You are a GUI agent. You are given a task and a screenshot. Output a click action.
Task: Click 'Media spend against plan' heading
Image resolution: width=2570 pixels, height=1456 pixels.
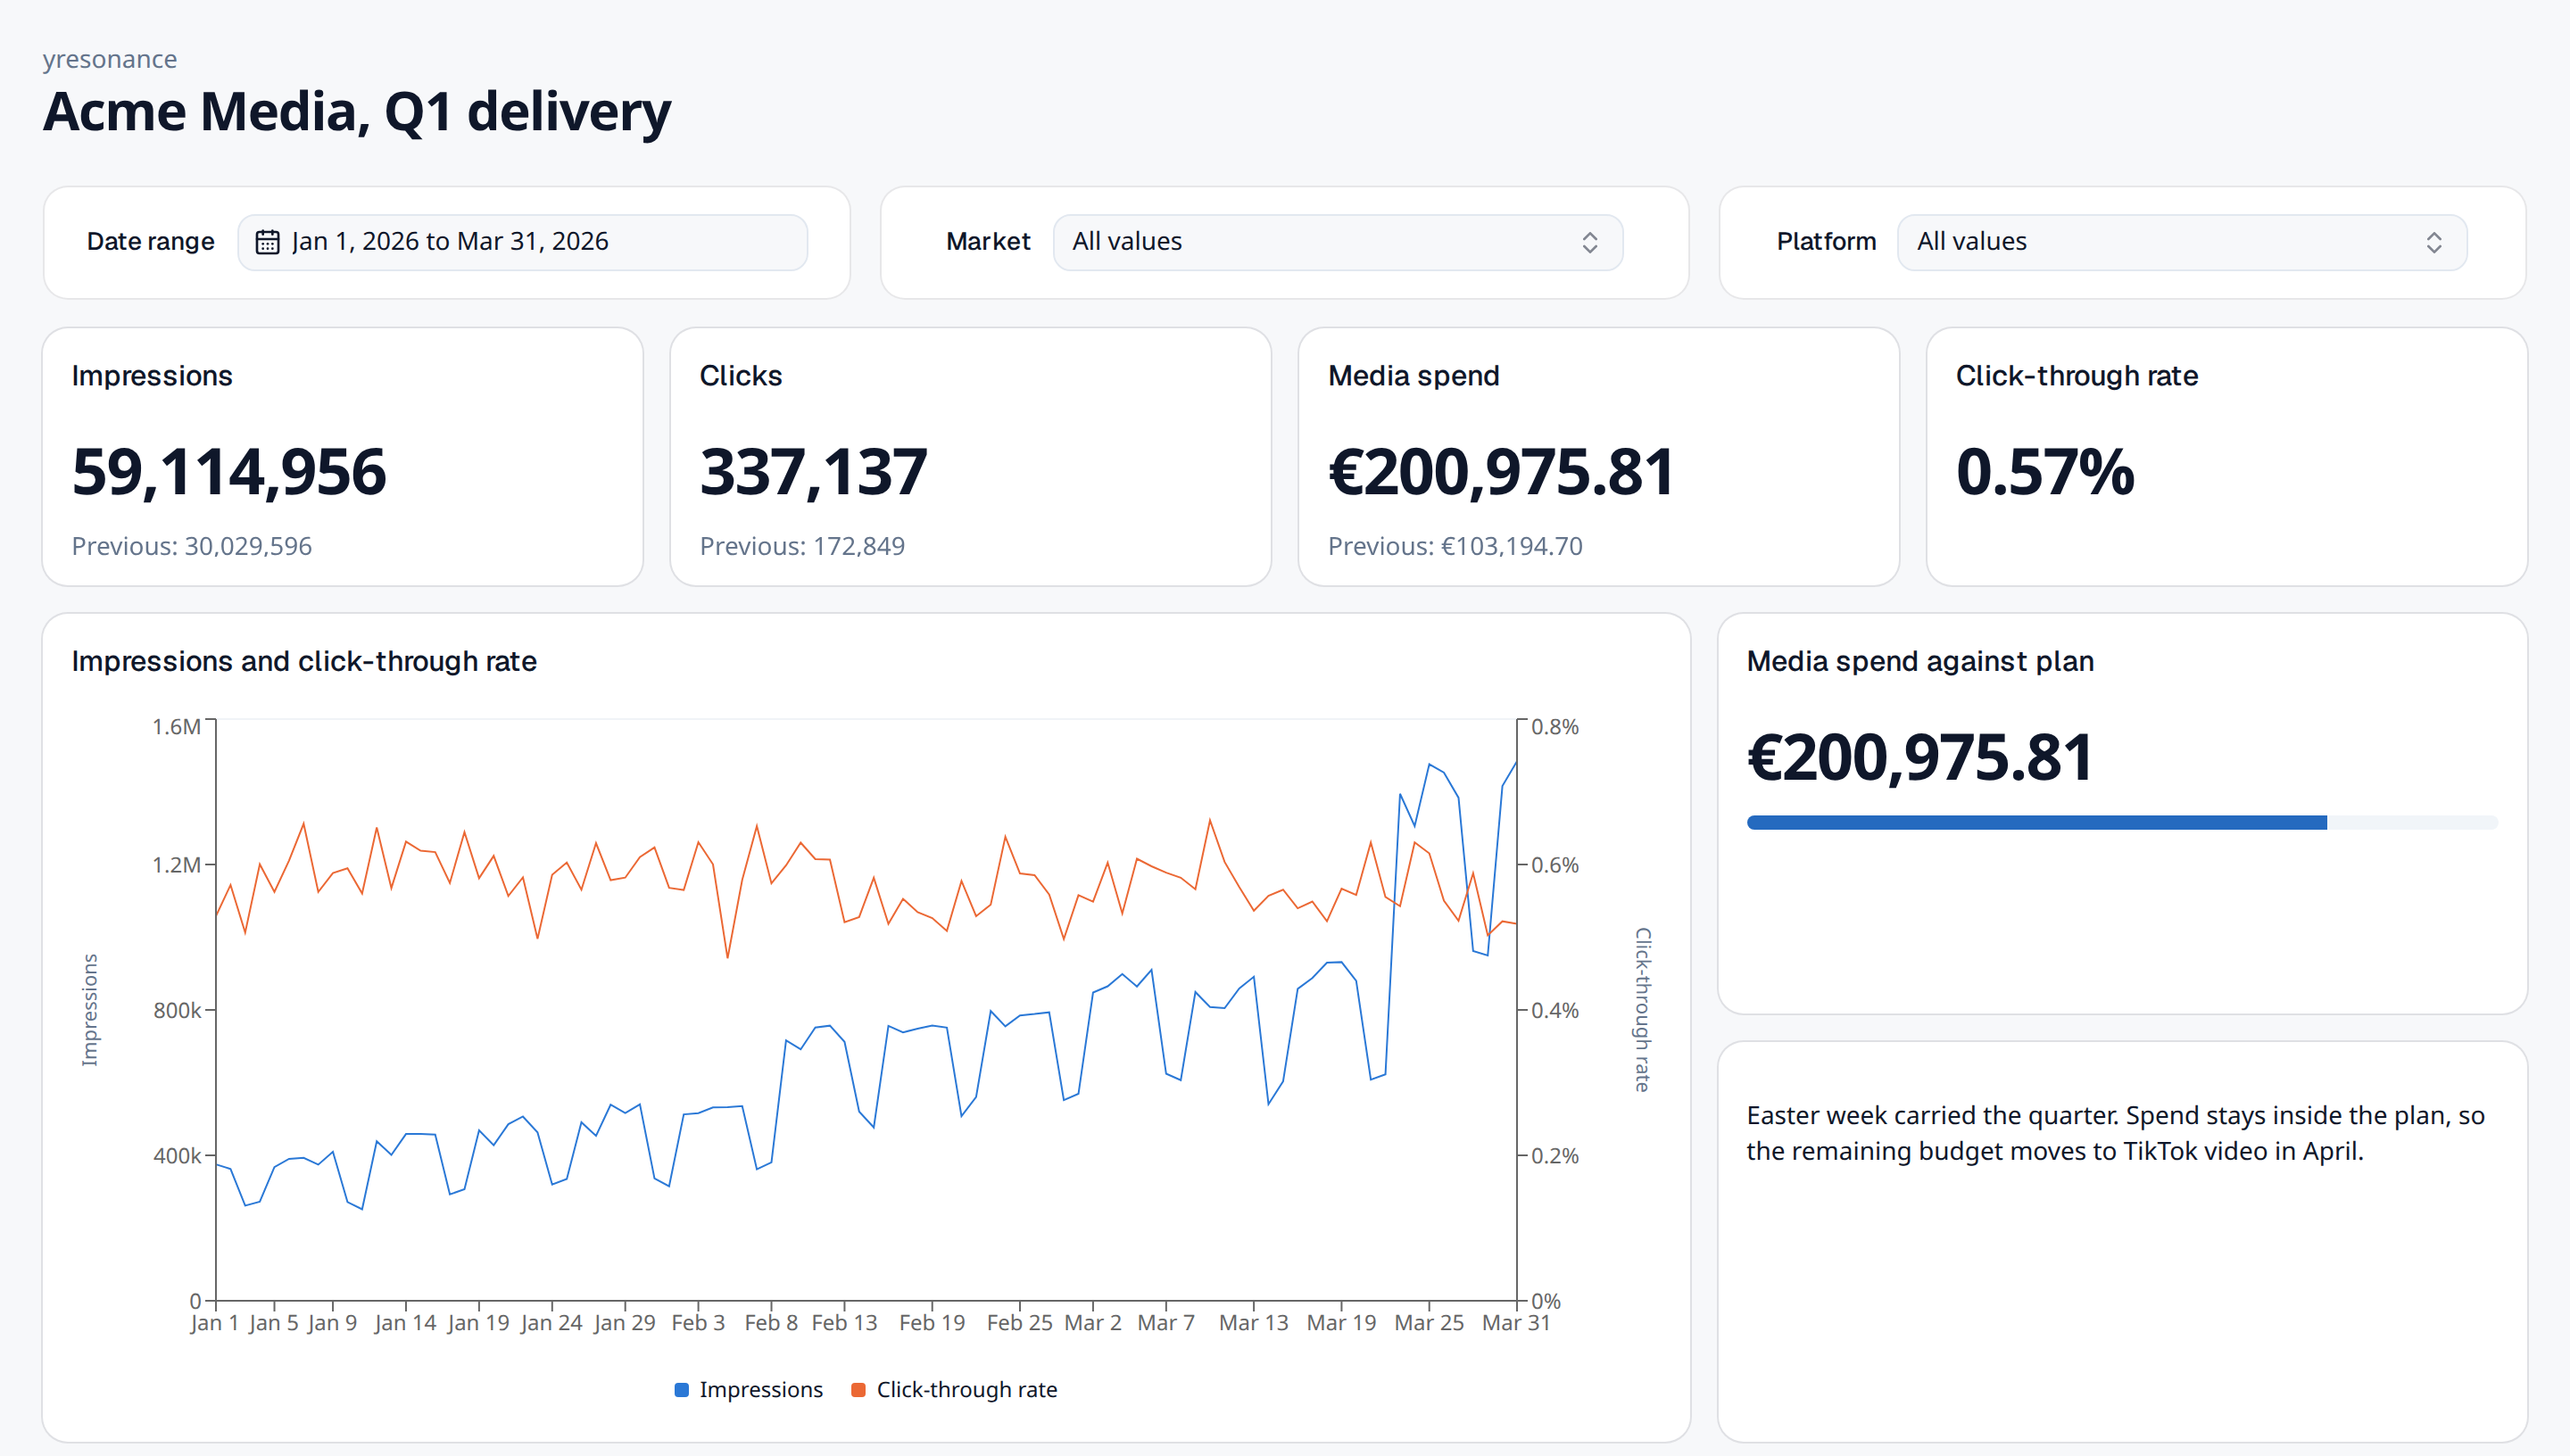click(1920, 661)
